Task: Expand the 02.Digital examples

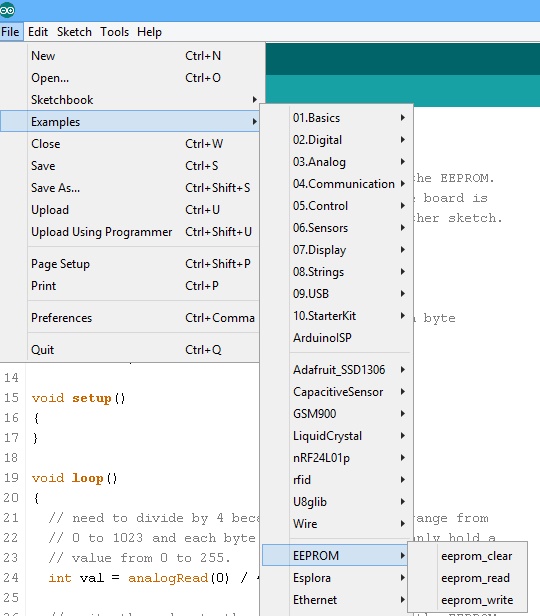Action: (337, 140)
